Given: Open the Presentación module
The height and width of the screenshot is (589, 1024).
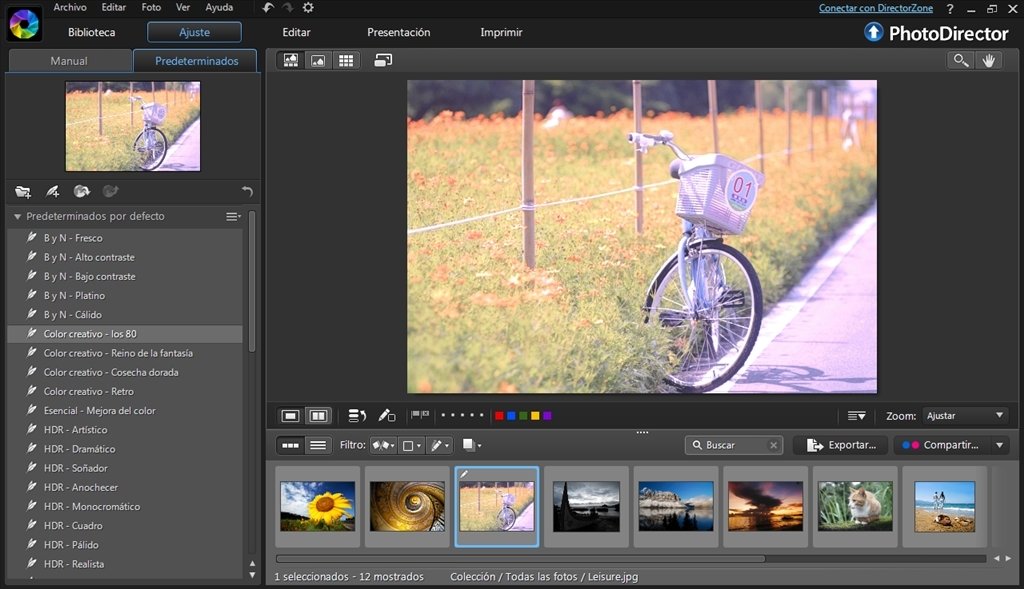Looking at the screenshot, I should 398,32.
